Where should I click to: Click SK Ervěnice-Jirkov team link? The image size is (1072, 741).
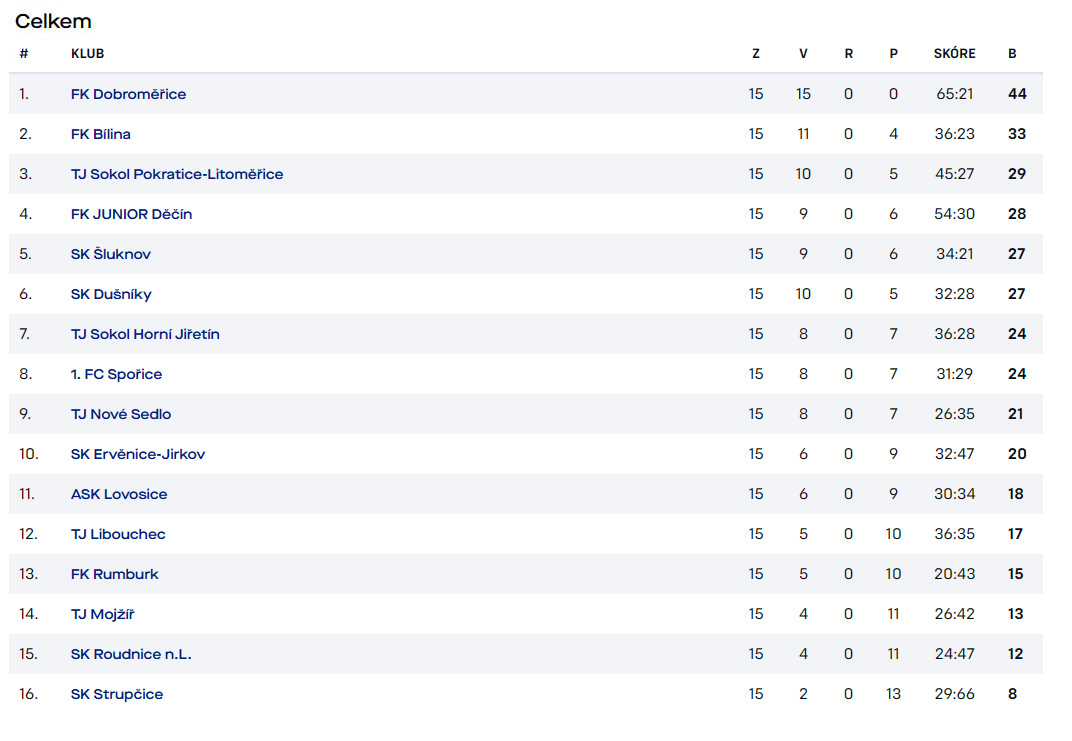point(138,454)
